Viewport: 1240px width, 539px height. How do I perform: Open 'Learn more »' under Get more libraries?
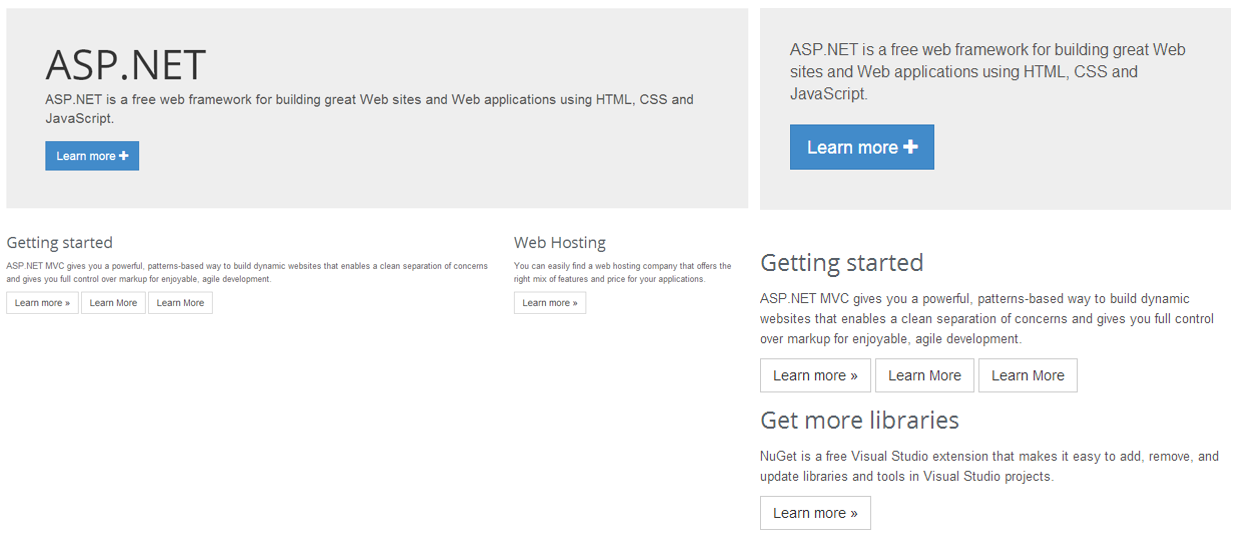pyautogui.click(x=815, y=513)
